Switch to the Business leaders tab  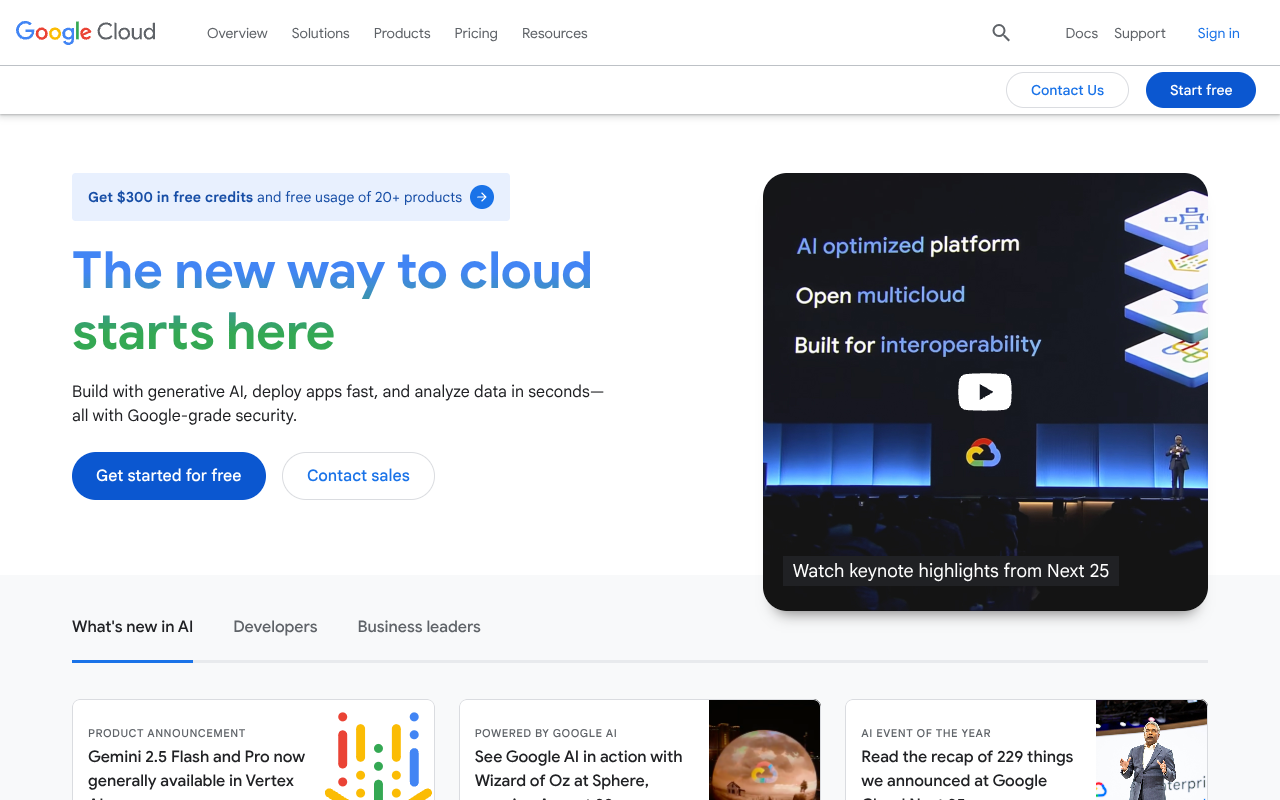point(419,627)
